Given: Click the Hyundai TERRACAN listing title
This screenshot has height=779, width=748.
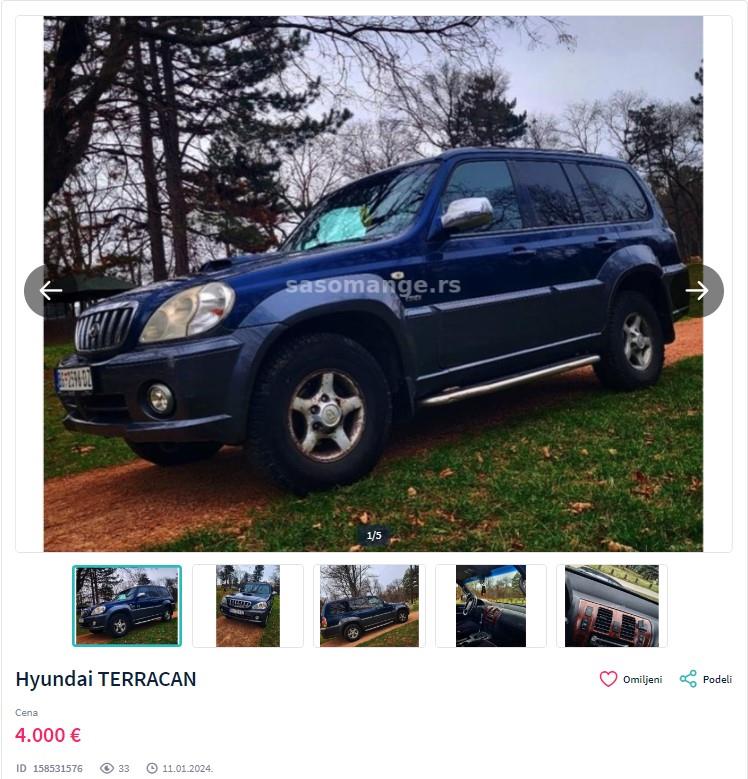Looking at the screenshot, I should click(106, 679).
